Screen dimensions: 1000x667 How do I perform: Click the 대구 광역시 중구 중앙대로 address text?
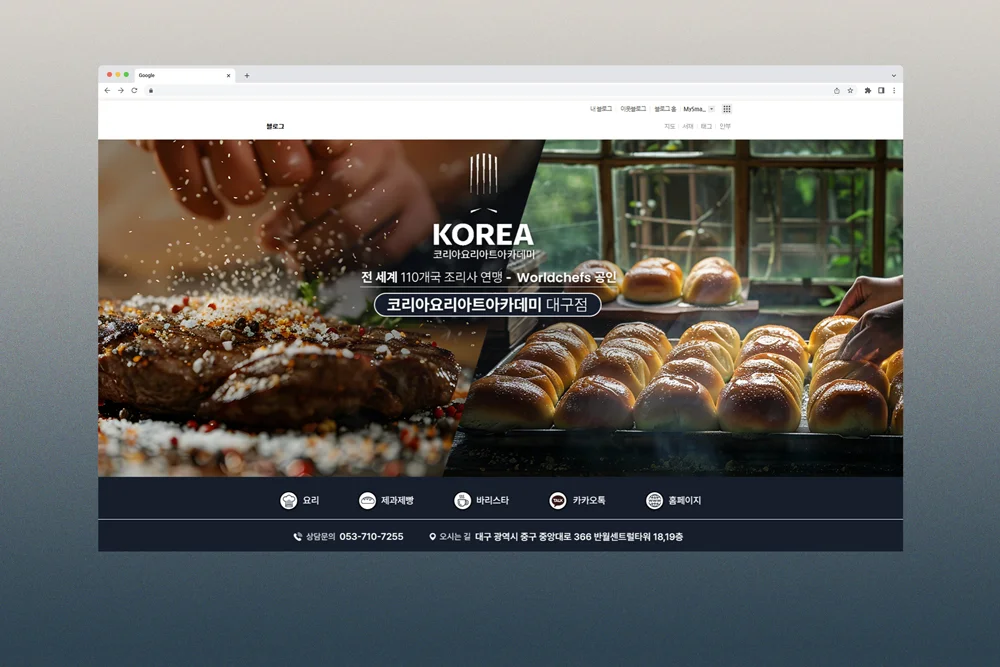pyautogui.click(x=579, y=537)
